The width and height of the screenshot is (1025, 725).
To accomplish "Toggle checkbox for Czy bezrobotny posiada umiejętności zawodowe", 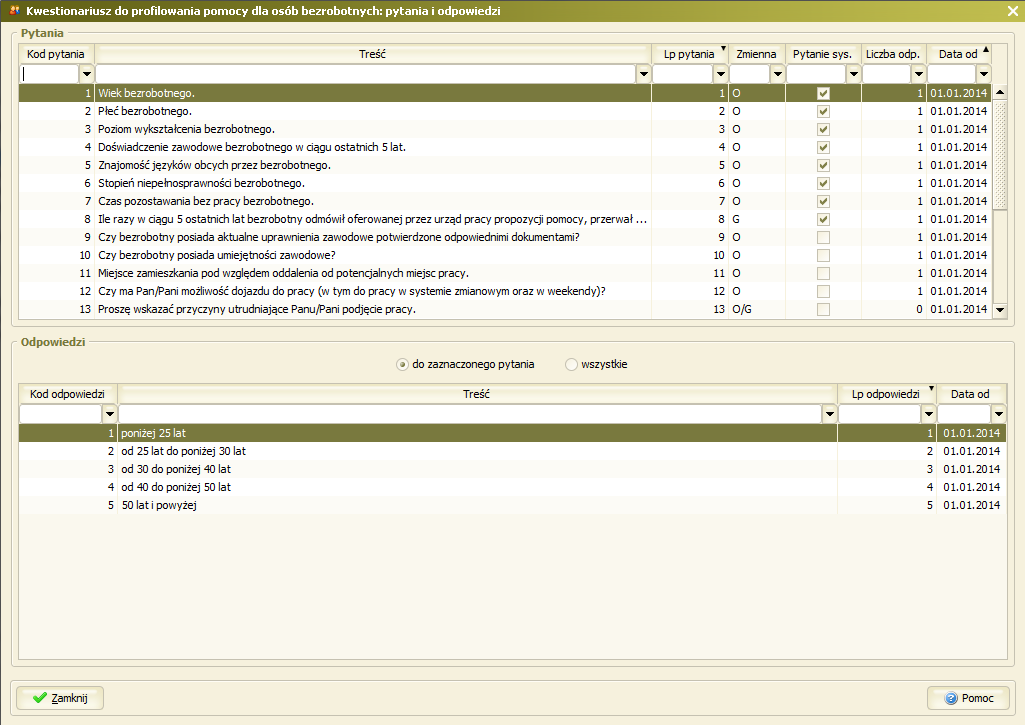I will point(823,255).
